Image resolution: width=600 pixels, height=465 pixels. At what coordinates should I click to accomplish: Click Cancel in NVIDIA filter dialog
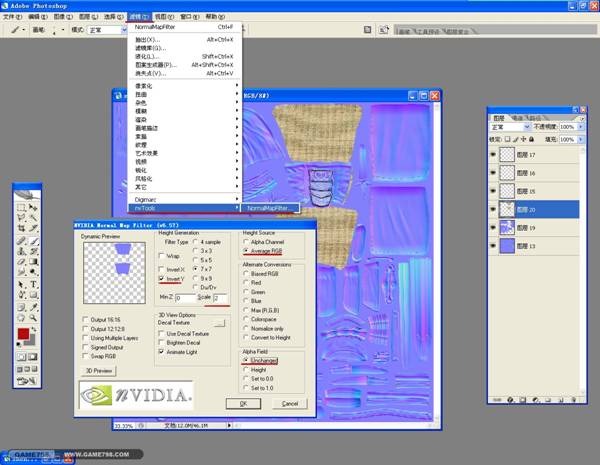point(290,403)
